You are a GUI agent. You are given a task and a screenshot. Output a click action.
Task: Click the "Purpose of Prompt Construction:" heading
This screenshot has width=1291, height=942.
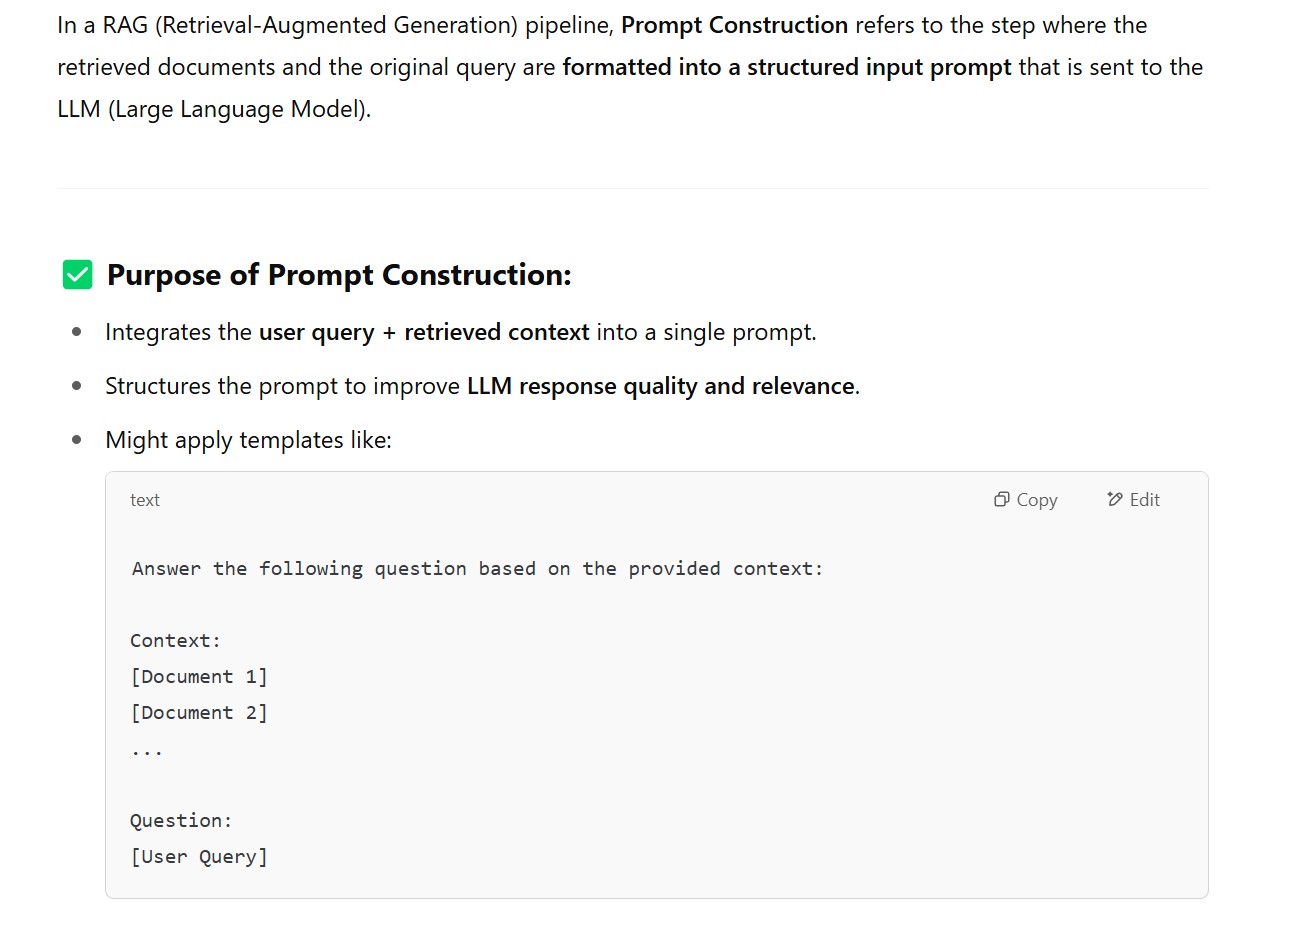pyautogui.click(x=339, y=275)
